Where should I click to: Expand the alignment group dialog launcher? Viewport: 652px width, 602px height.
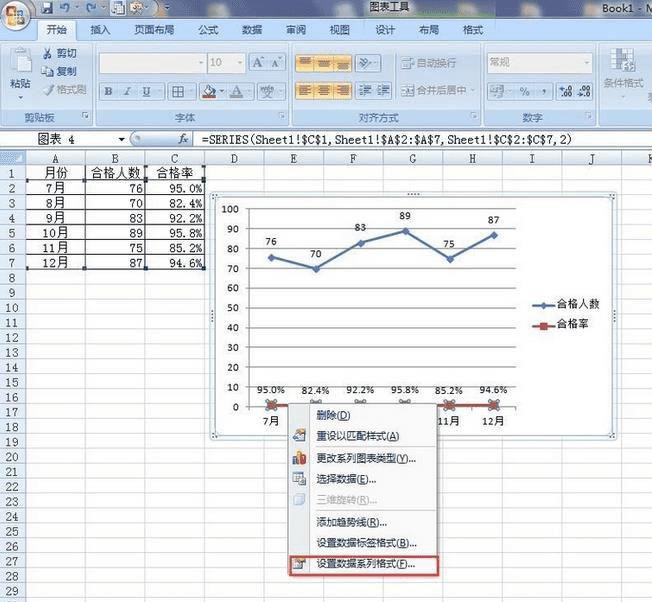click(474, 116)
